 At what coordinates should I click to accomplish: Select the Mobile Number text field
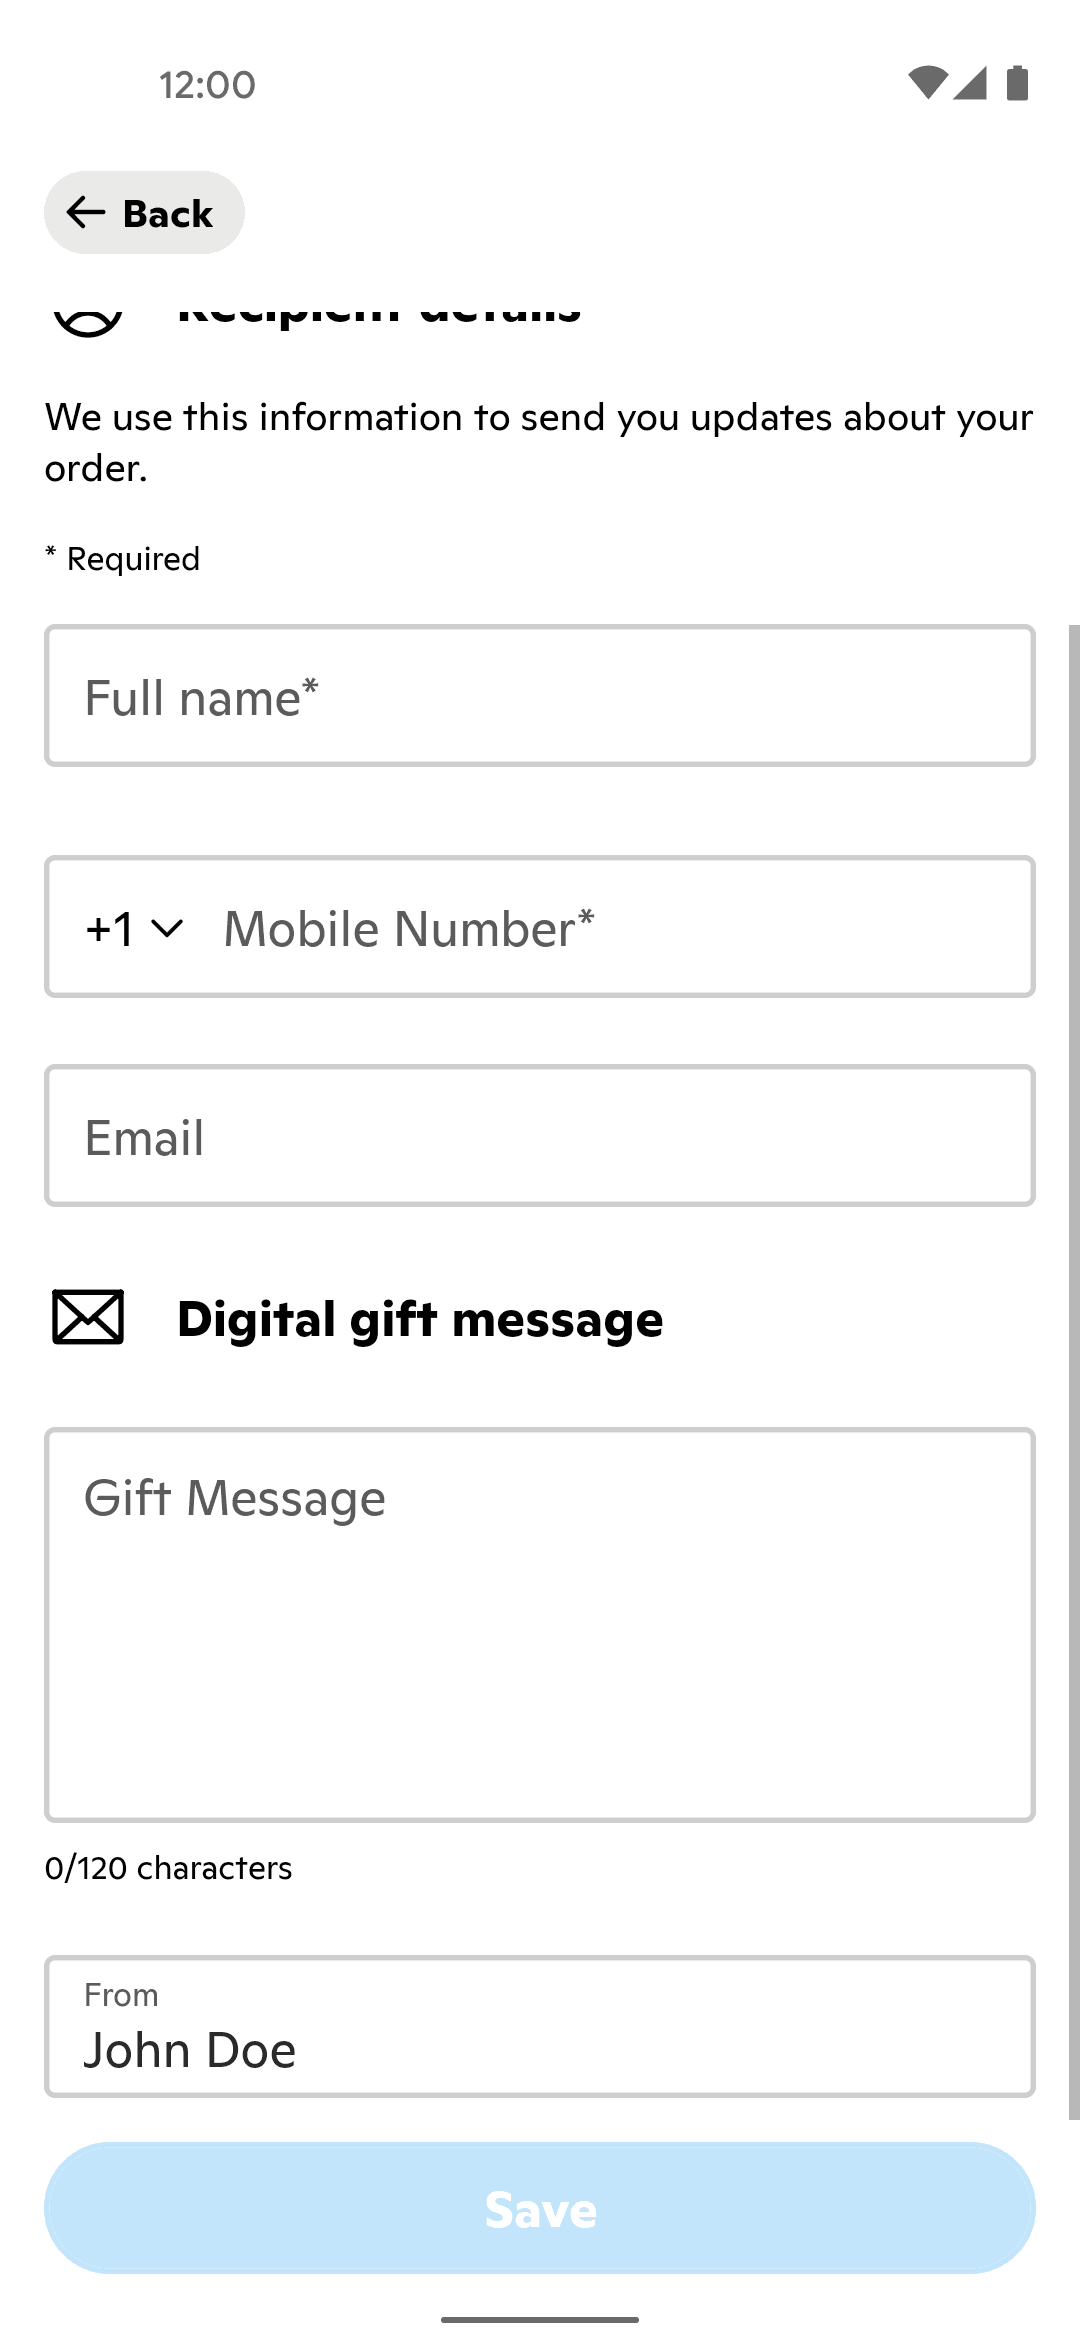click(620, 928)
